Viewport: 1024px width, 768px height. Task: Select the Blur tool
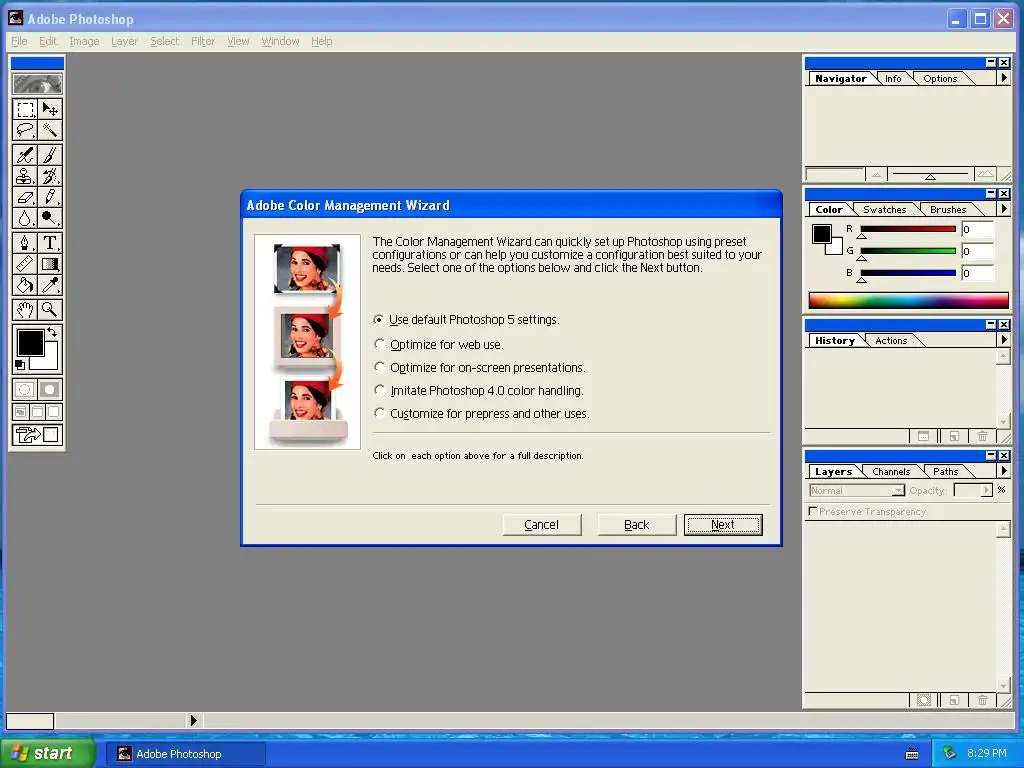point(25,217)
